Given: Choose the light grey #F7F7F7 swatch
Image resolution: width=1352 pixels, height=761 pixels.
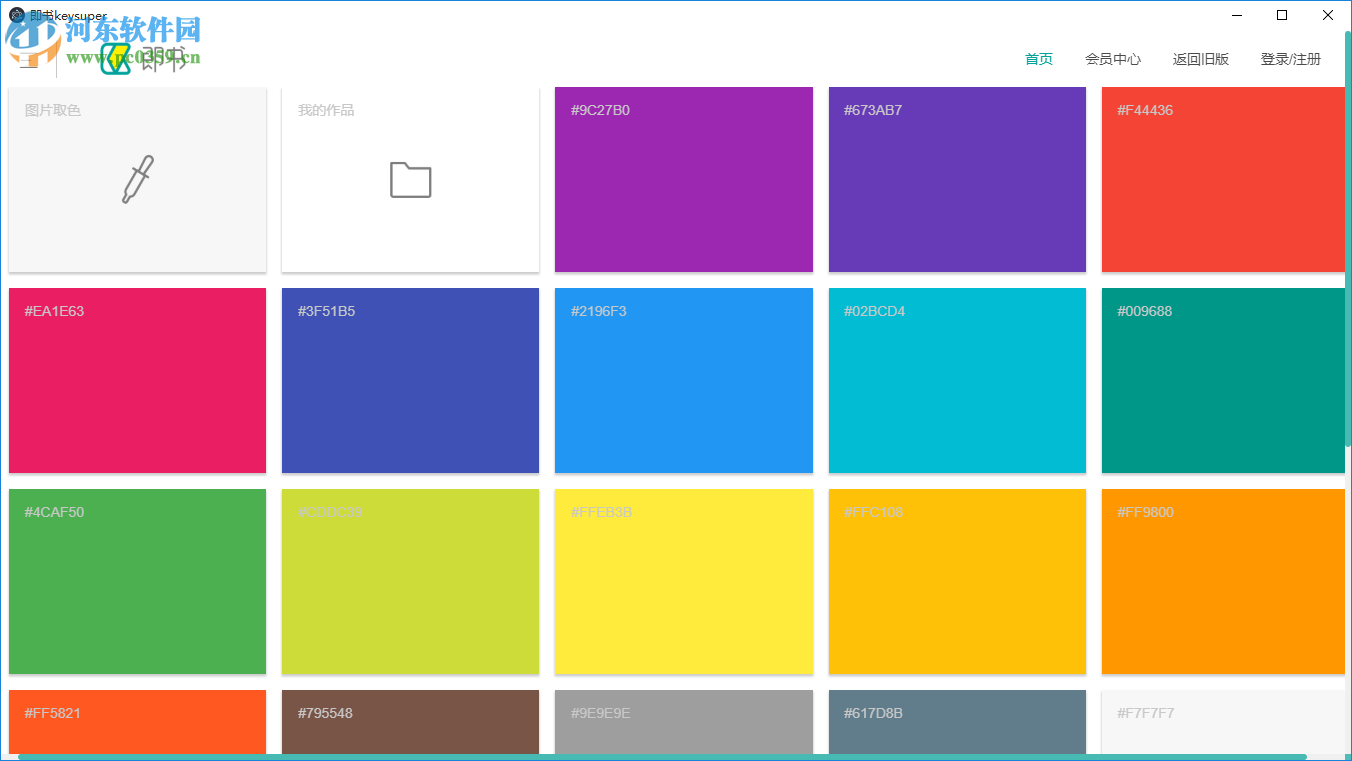Looking at the screenshot, I should 1223,721.
